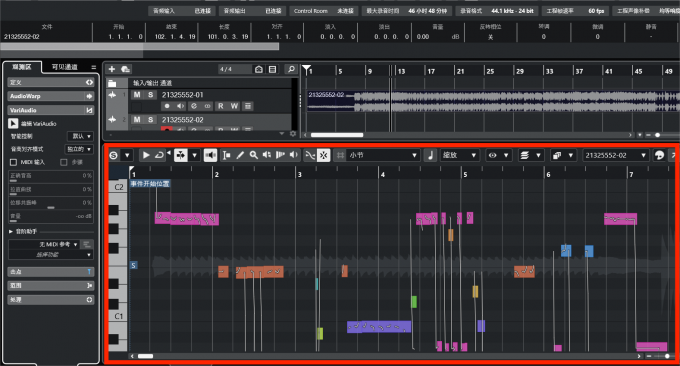Select the Zoom magnifier tool
The image size is (680, 366).
pos(253,155)
